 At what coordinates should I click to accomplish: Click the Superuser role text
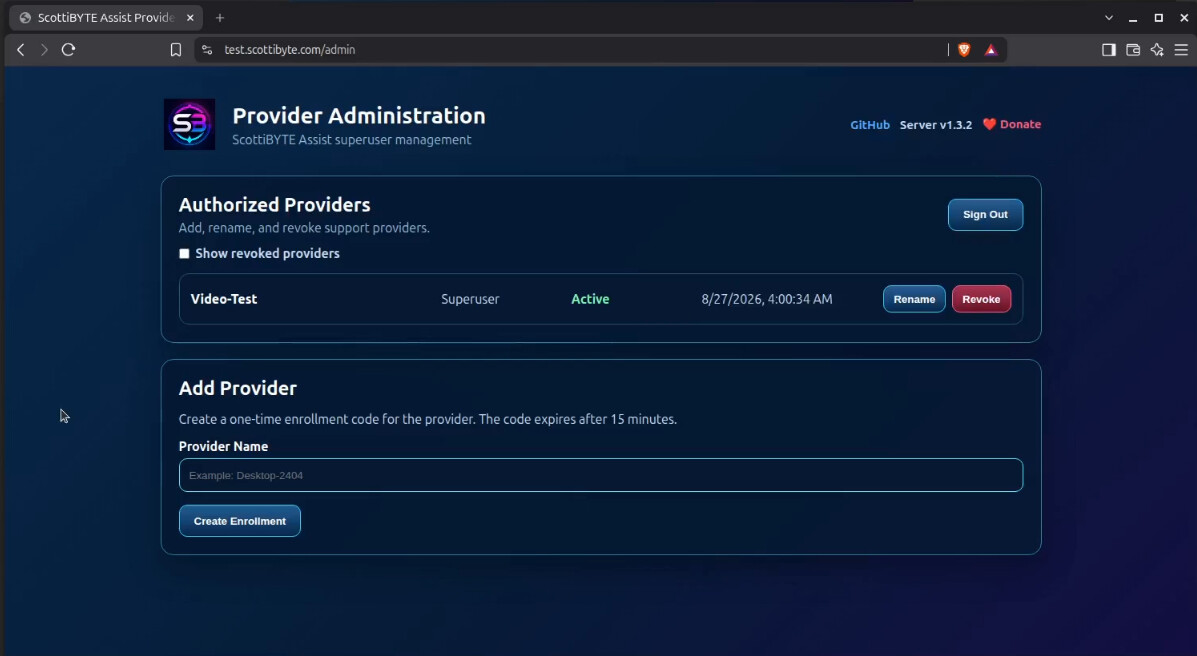click(x=470, y=299)
